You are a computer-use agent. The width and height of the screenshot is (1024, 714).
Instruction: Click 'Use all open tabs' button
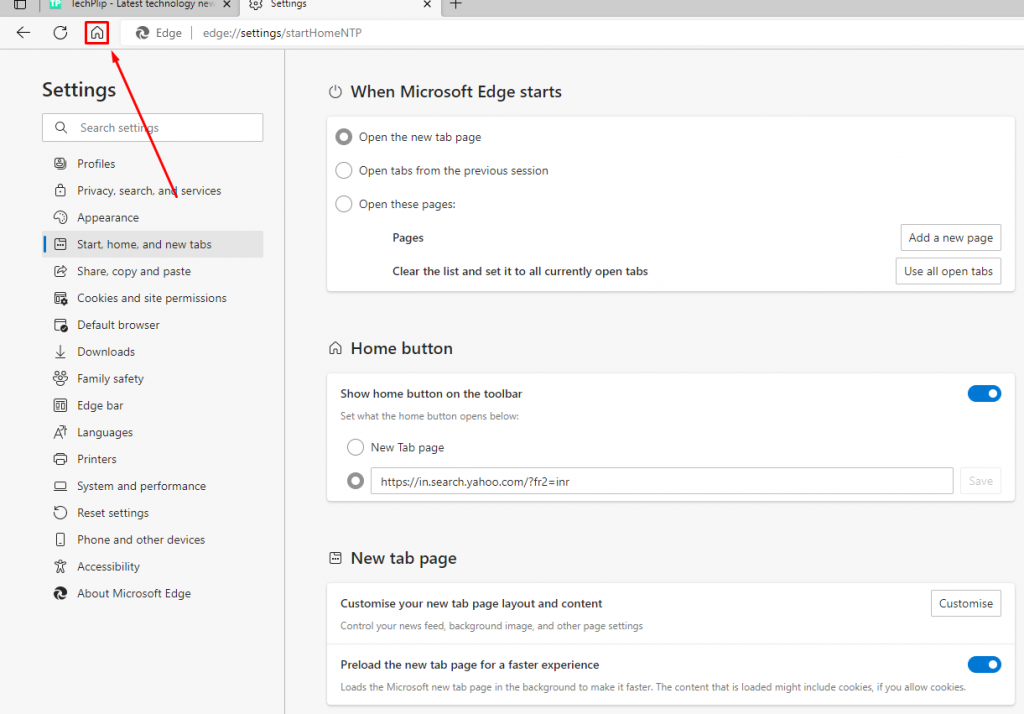[948, 271]
